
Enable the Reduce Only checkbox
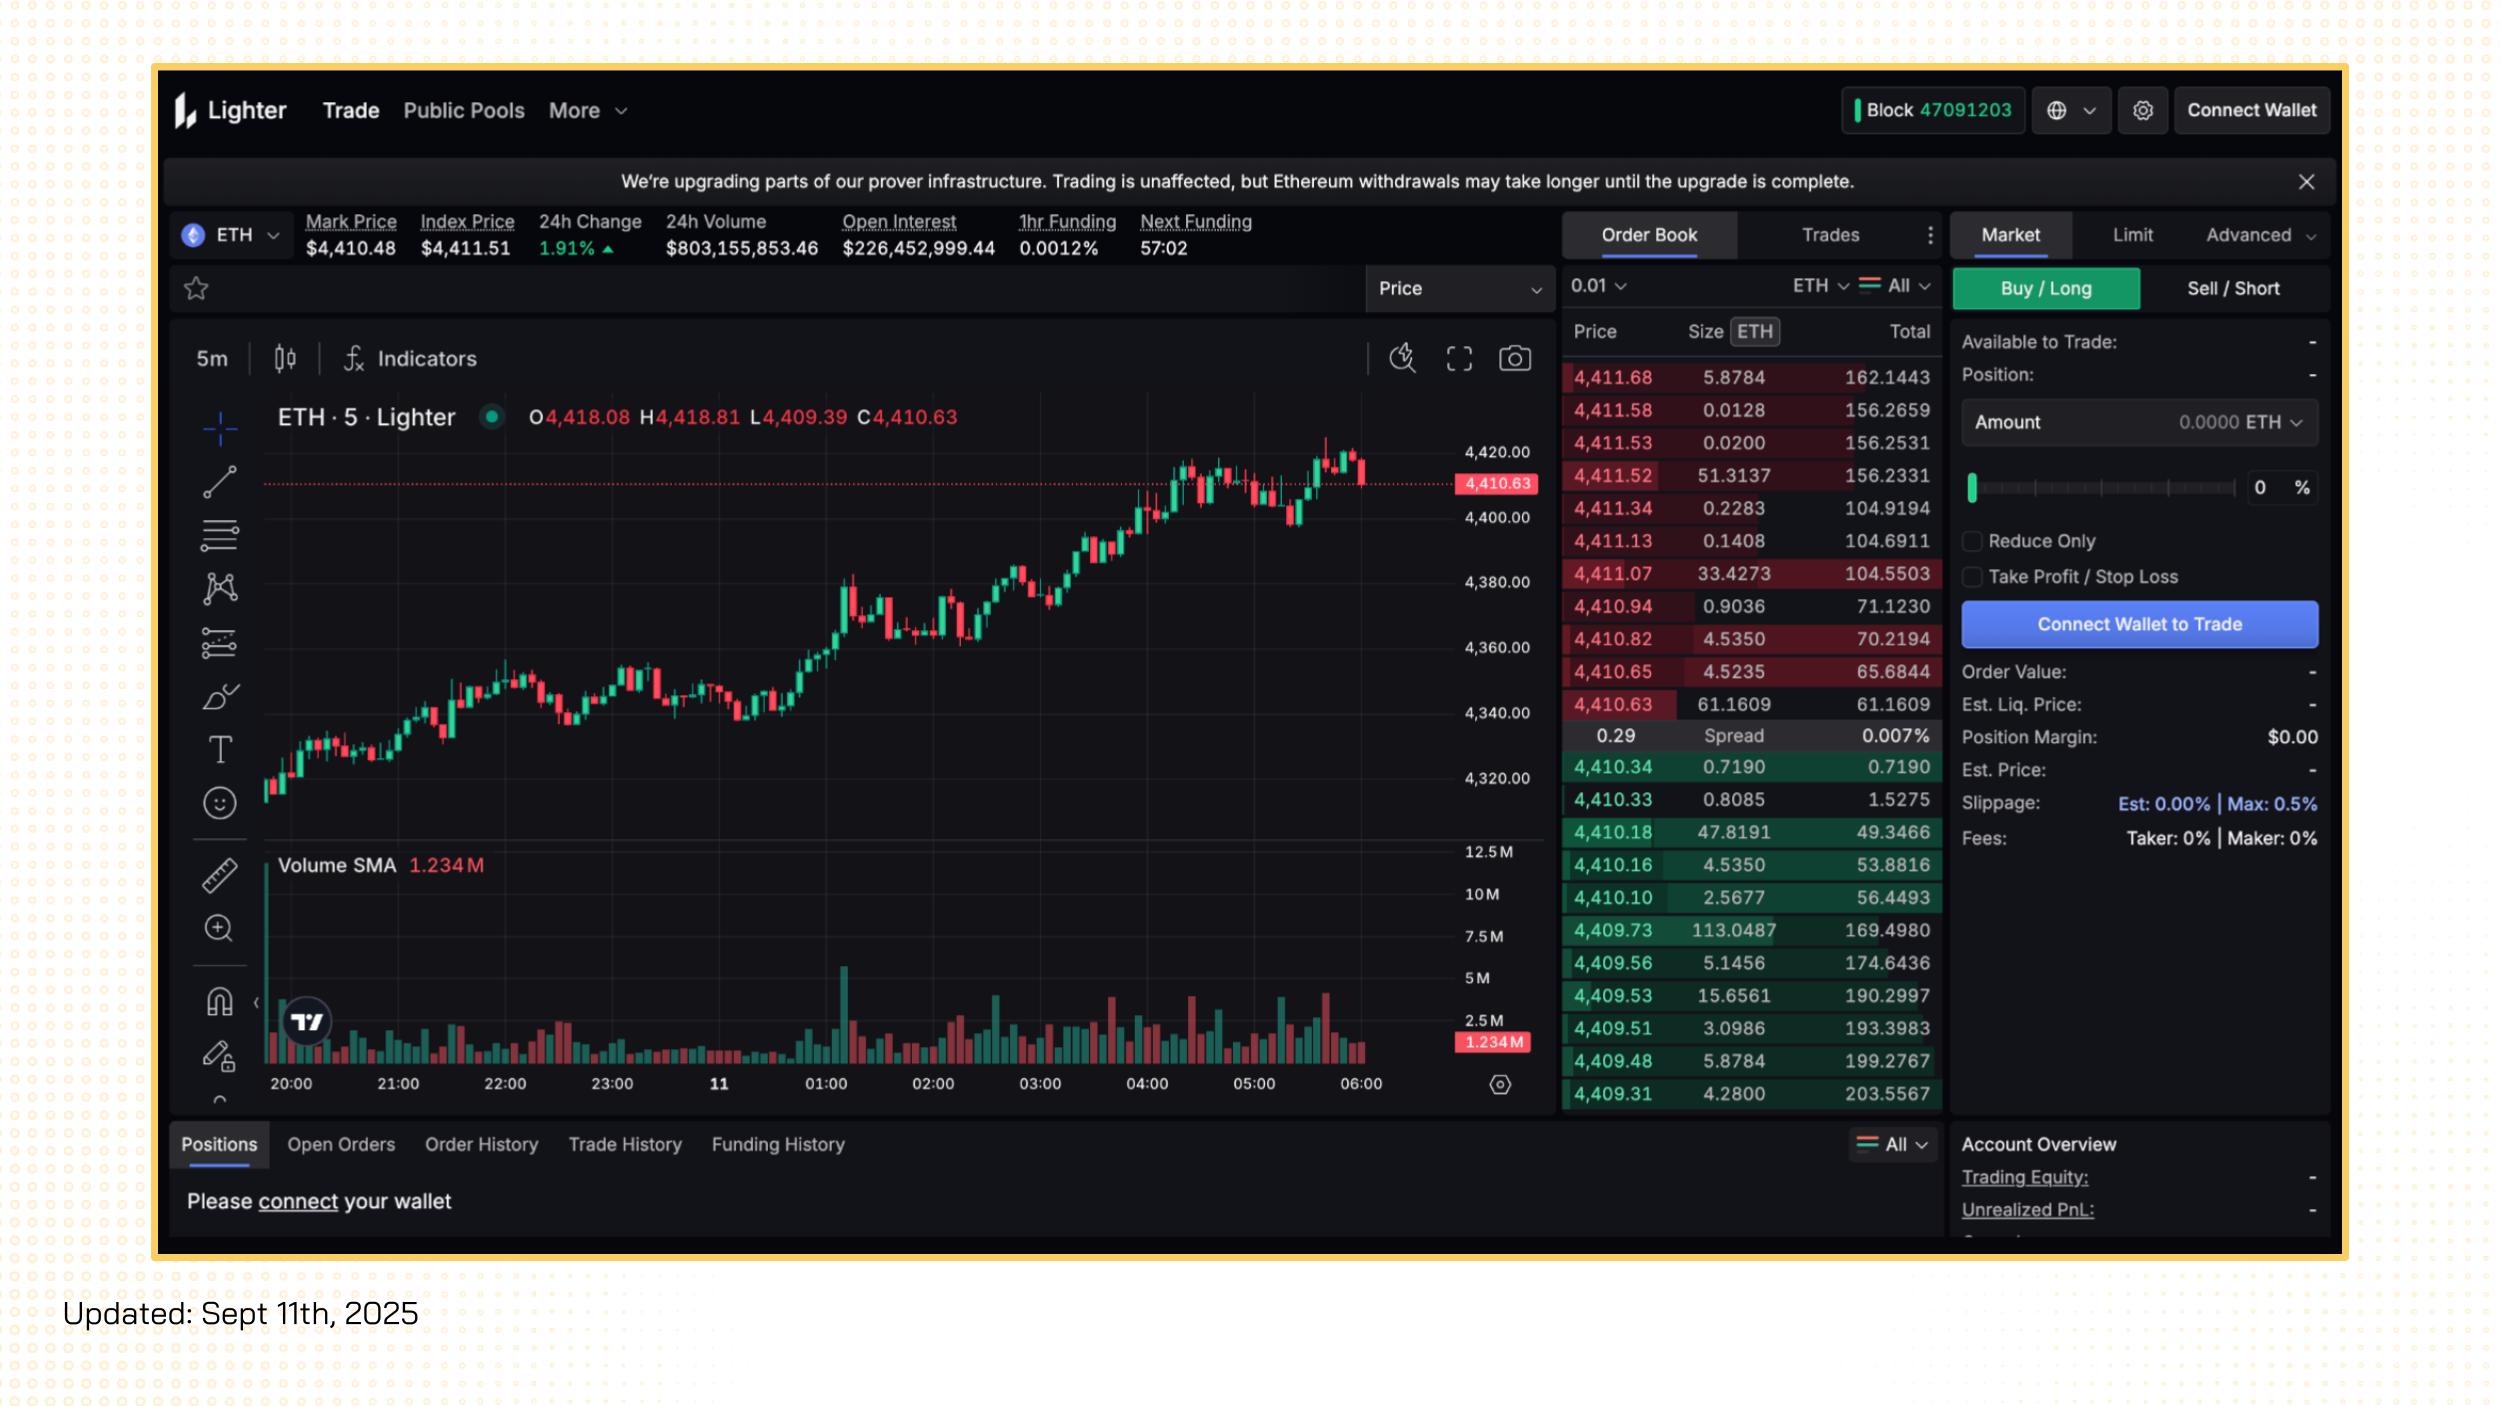click(1972, 541)
